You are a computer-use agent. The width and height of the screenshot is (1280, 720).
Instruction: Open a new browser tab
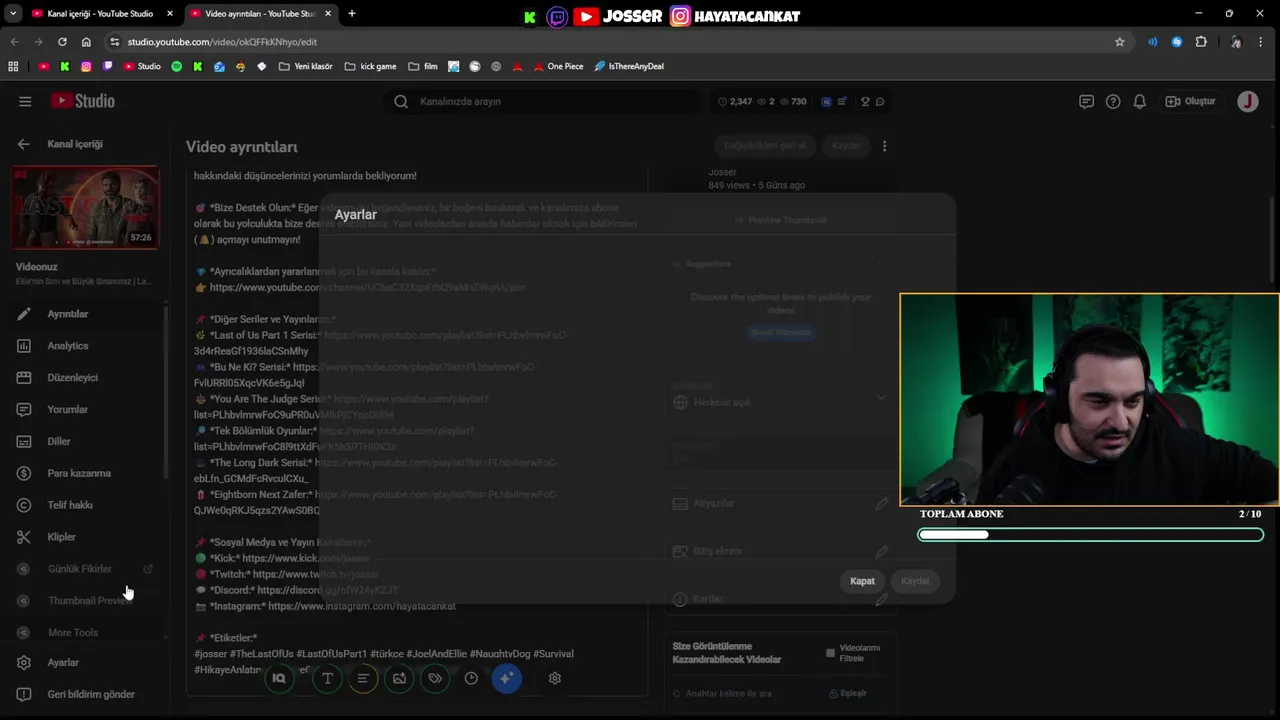(351, 14)
